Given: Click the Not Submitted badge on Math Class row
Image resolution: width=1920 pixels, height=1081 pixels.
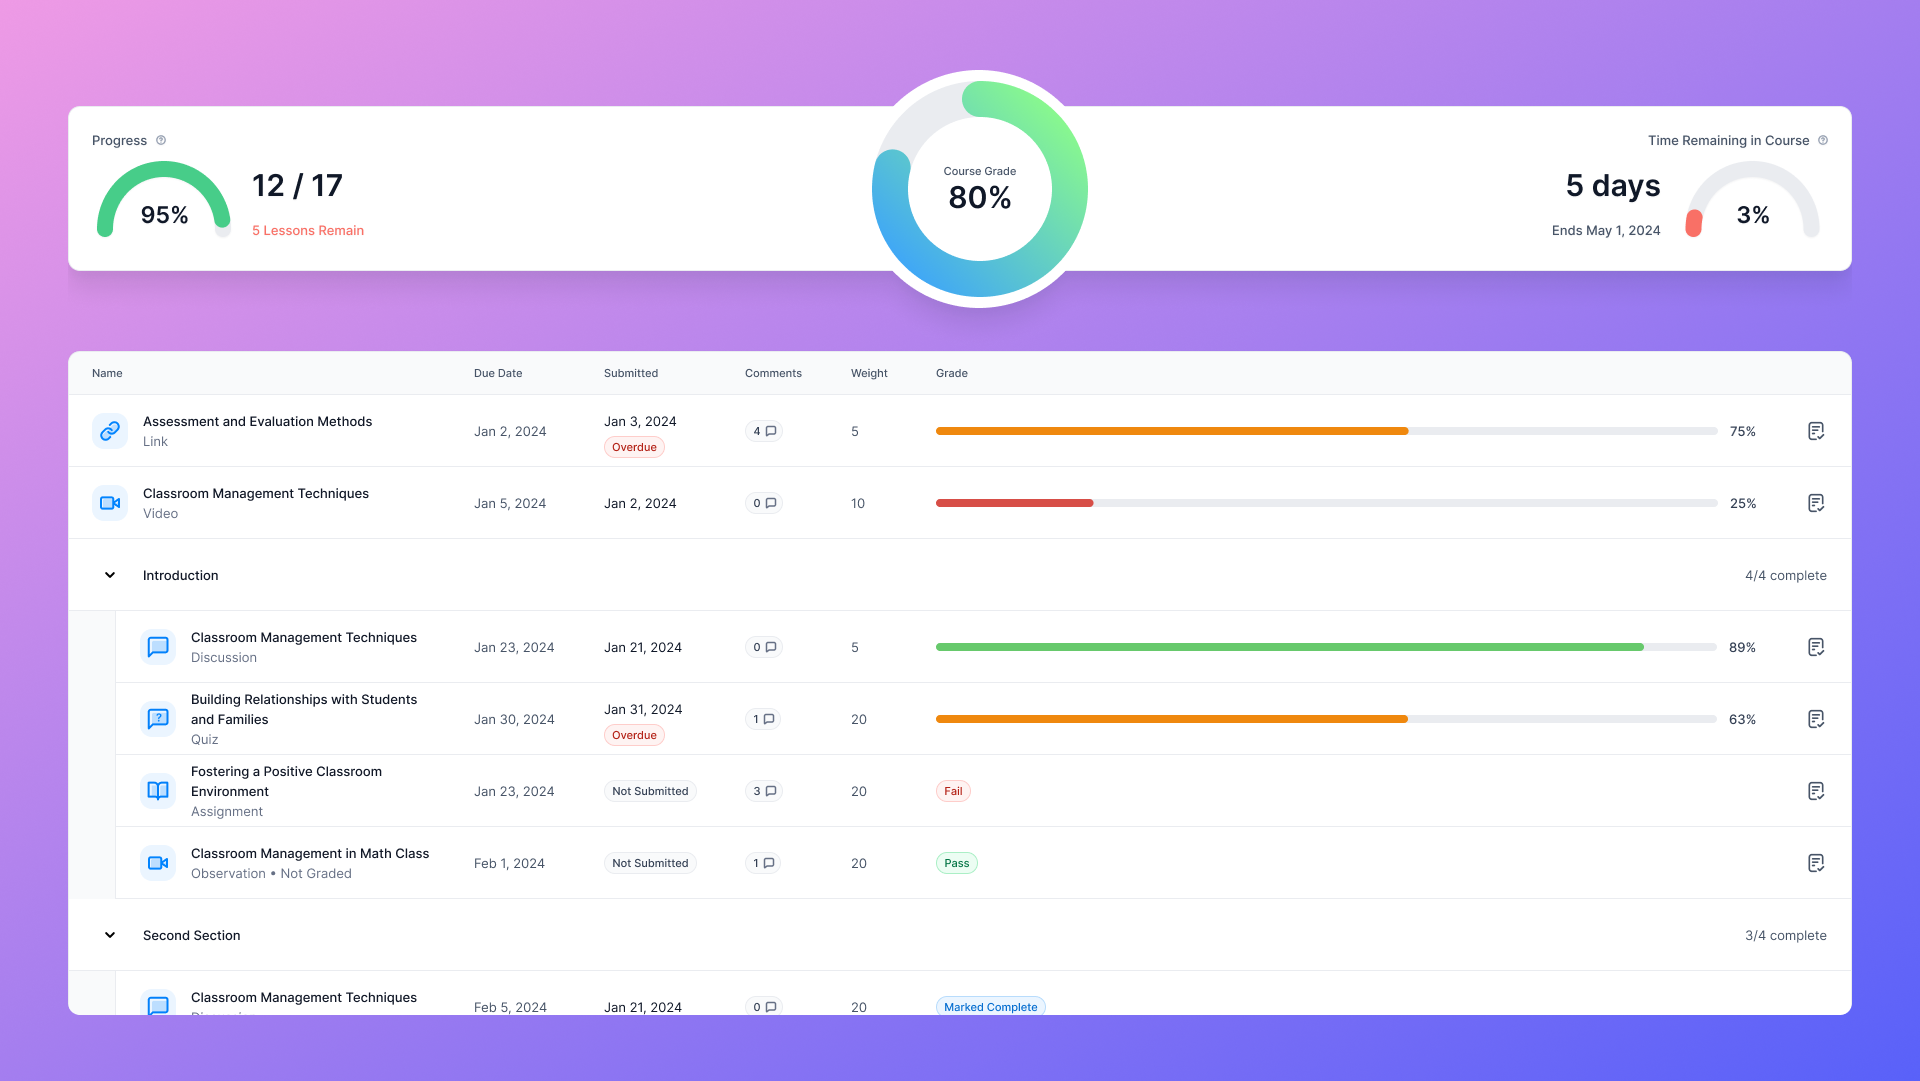Looking at the screenshot, I should [x=650, y=863].
